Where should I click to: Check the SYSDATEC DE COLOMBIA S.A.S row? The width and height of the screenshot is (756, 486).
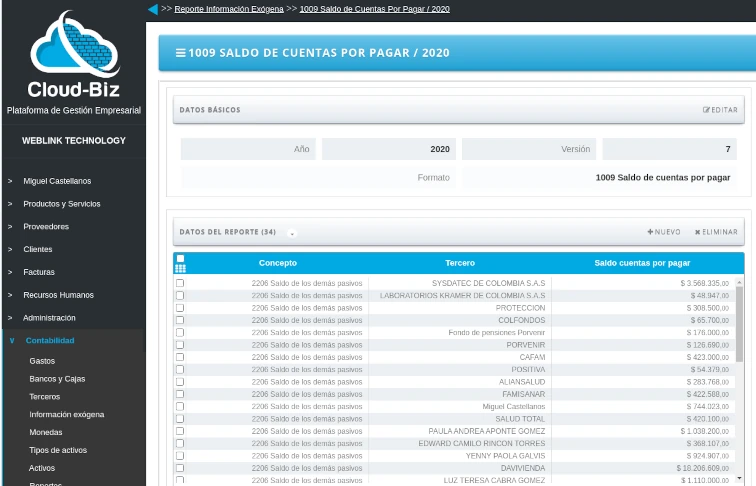coord(180,283)
